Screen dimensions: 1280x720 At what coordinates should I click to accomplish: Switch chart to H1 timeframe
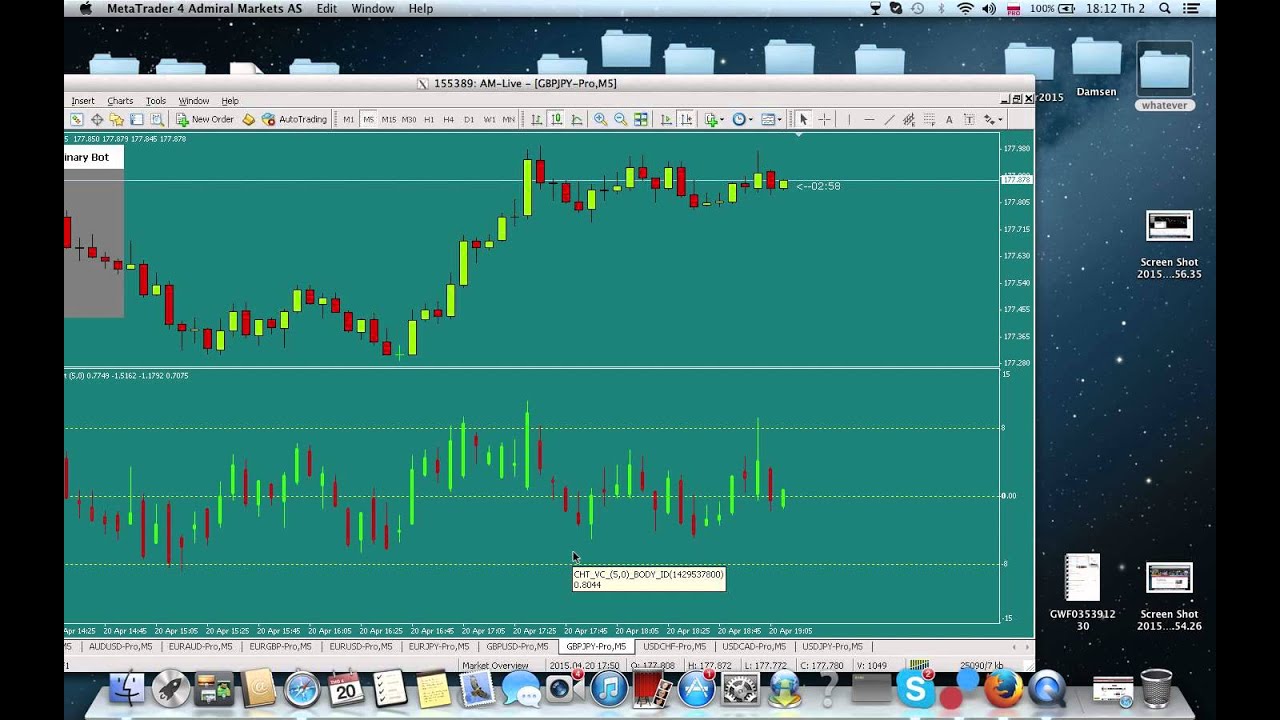pos(429,119)
